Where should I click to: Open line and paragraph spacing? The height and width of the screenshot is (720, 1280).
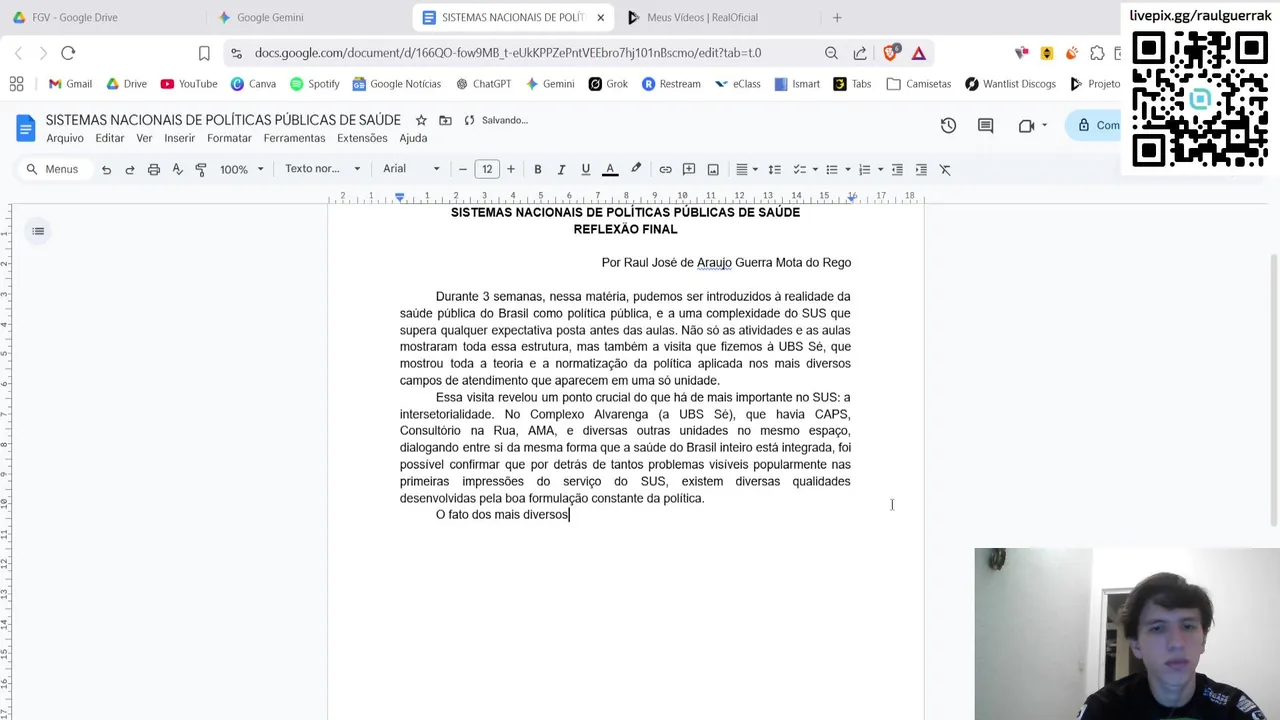774,170
